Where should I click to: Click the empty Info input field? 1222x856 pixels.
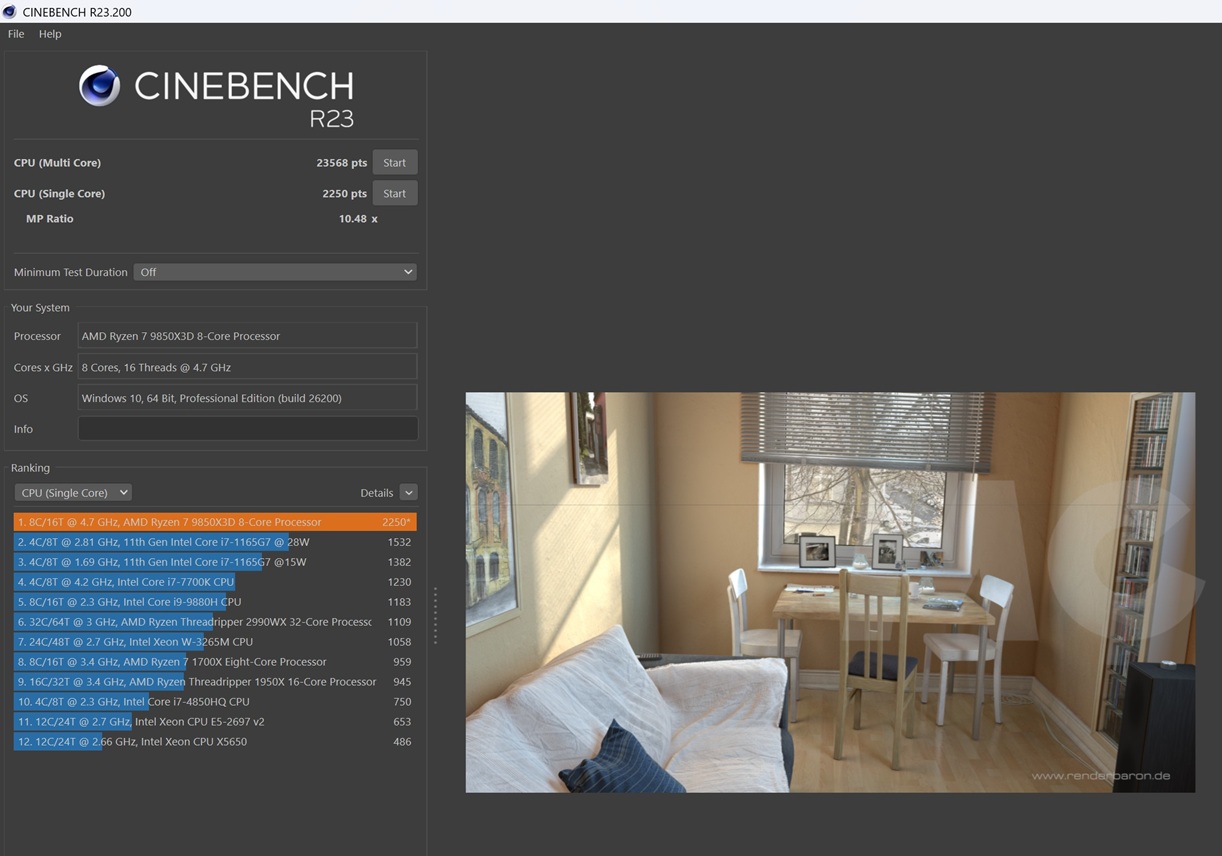point(247,428)
